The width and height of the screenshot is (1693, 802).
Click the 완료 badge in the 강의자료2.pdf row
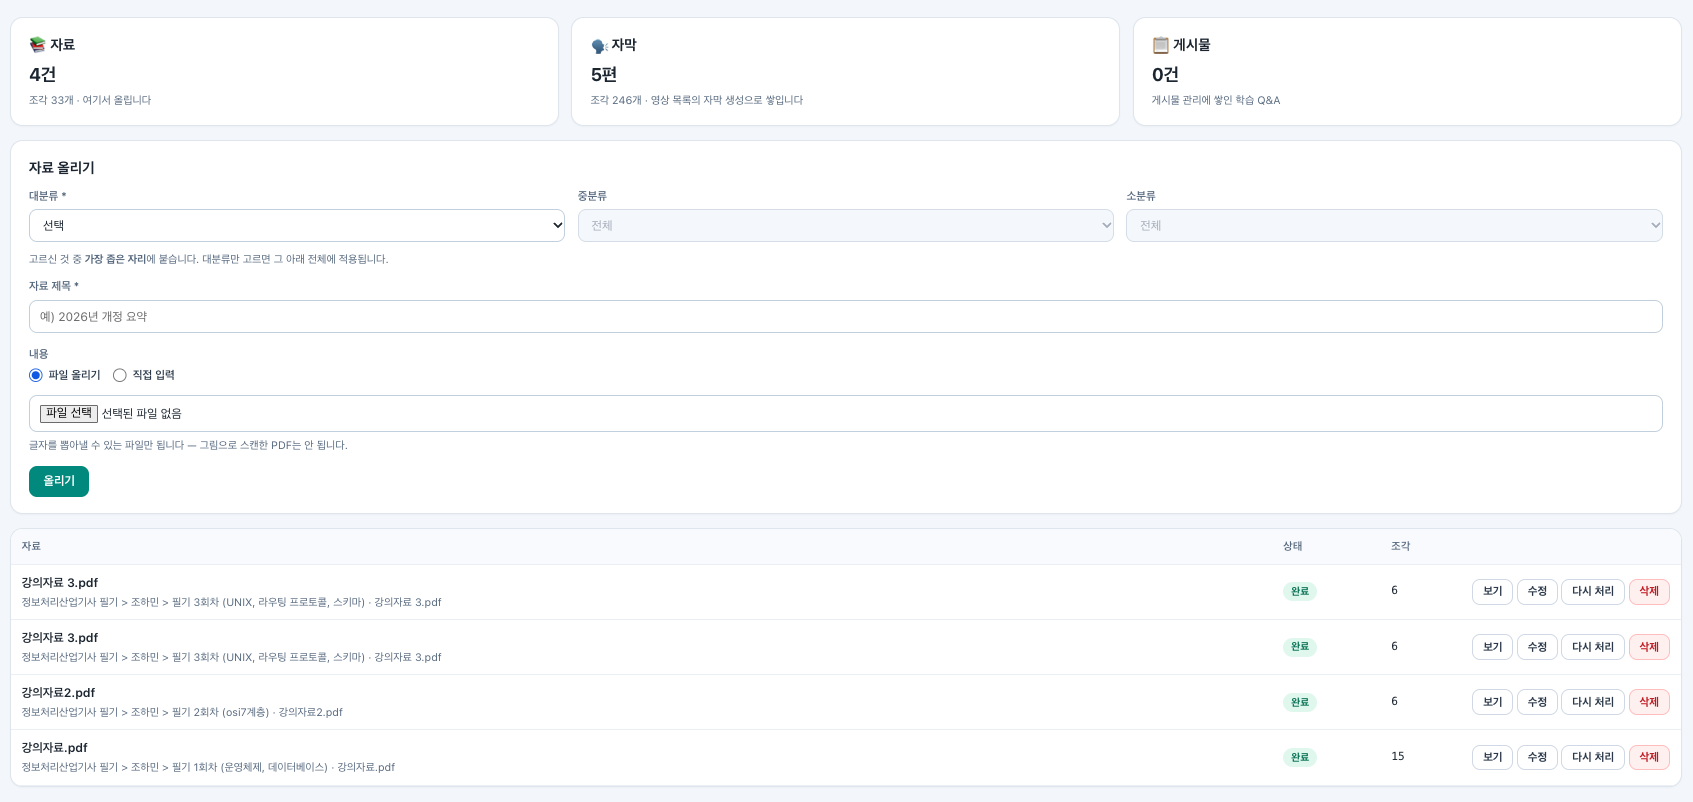click(x=1300, y=702)
